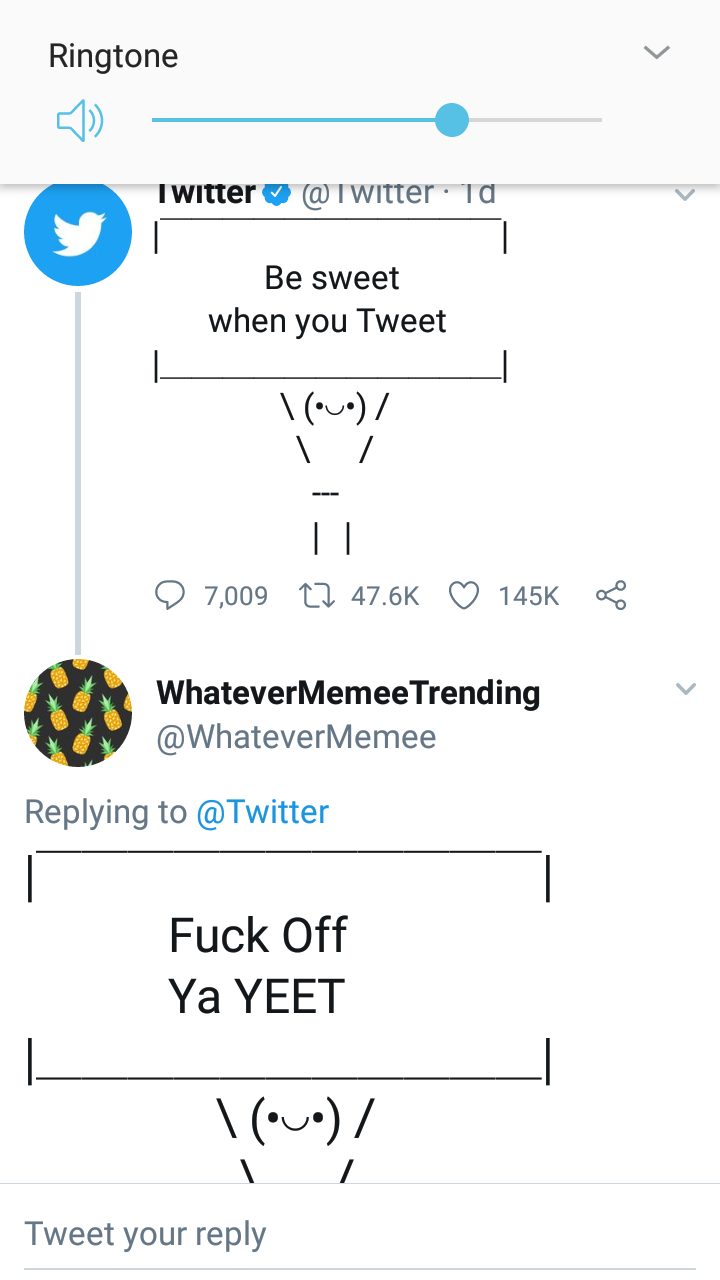Click the @WhateverMemee handle
The width and height of the screenshot is (720, 1280).
coord(296,737)
